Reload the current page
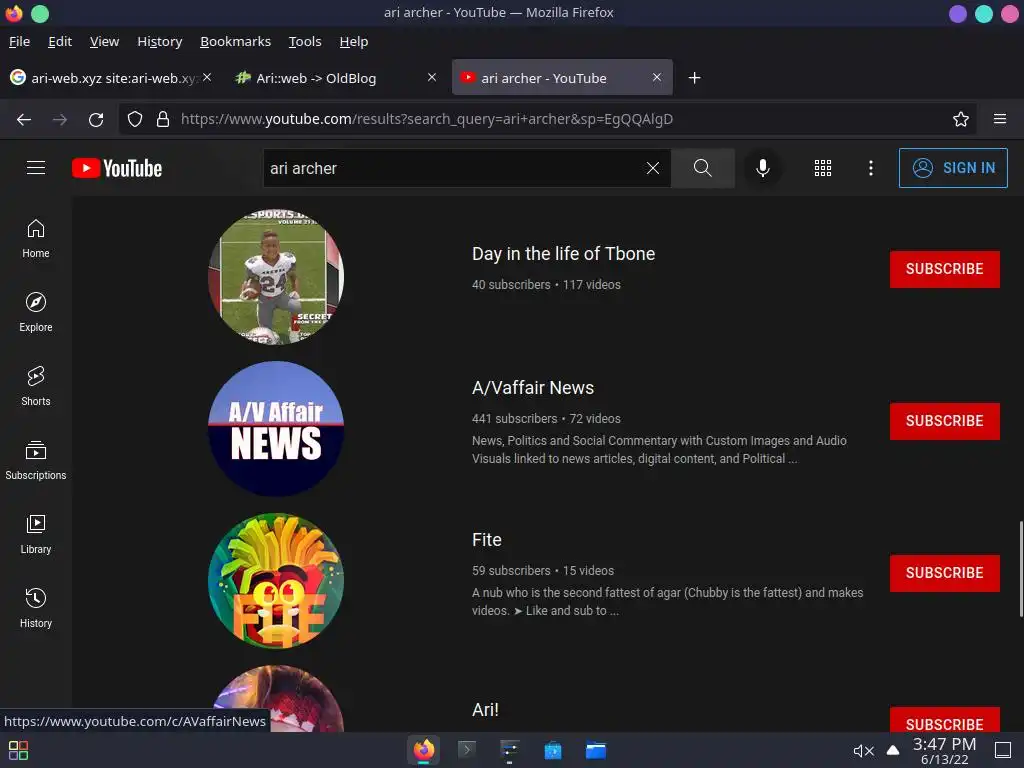1024x768 pixels. [96, 119]
